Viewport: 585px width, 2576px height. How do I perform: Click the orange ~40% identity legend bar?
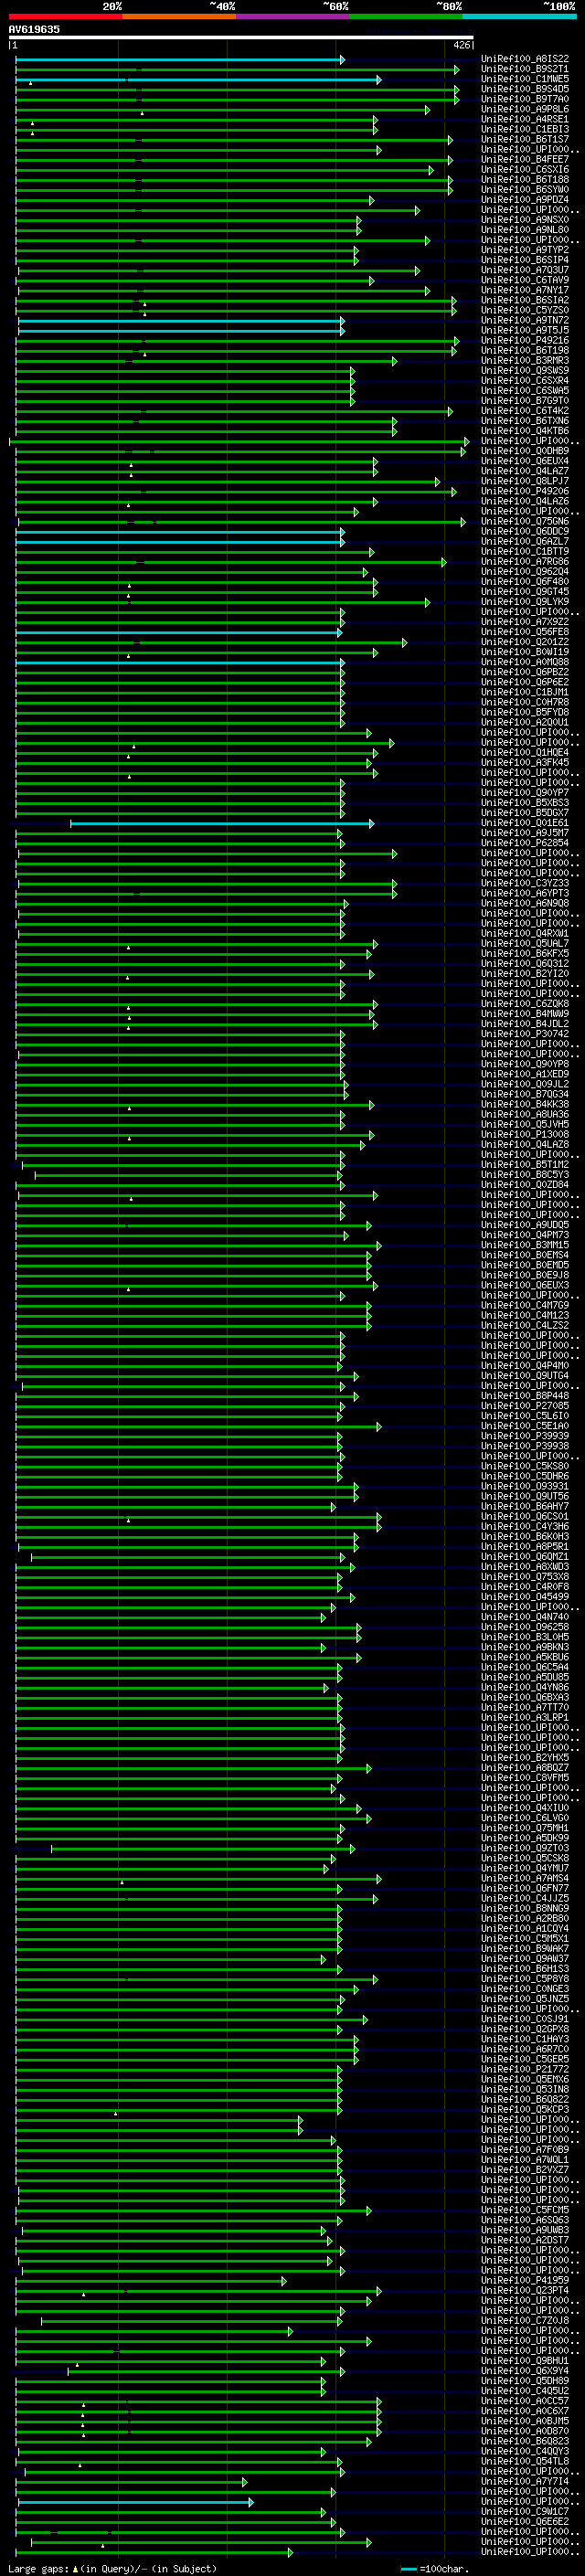pos(179,16)
